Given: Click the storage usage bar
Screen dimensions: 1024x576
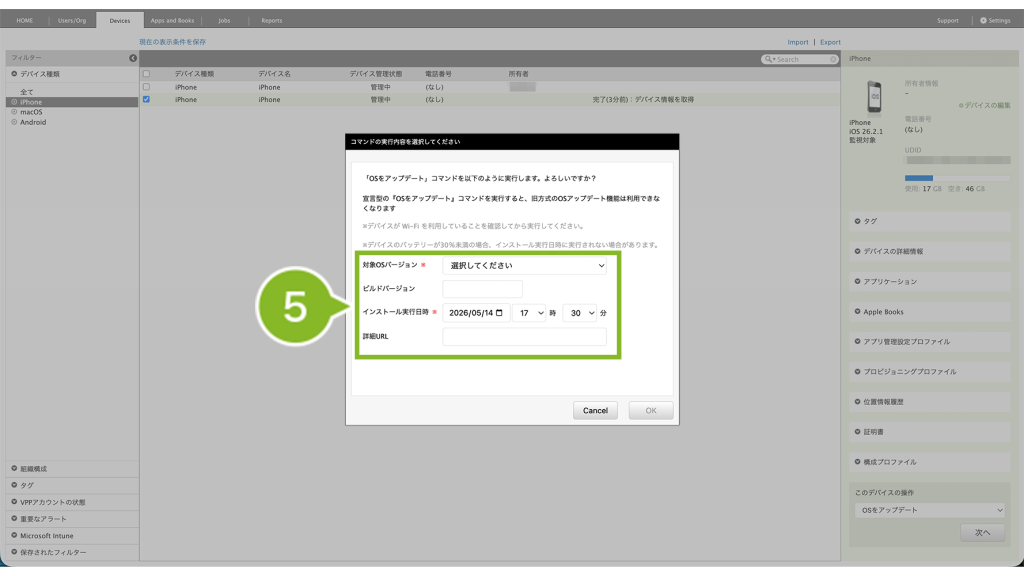Looking at the screenshot, I should point(957,178).
